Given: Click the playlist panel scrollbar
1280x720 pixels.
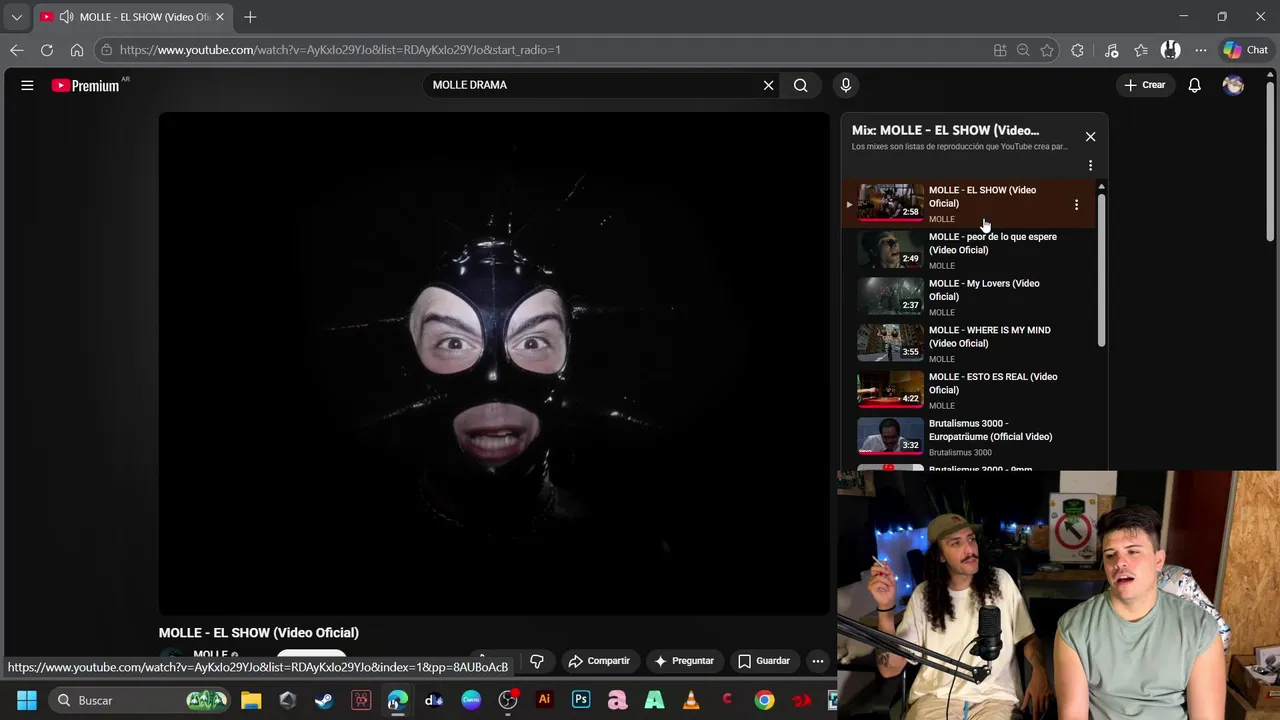Looking at the screenshot, I should click(x=1101, y=270).
